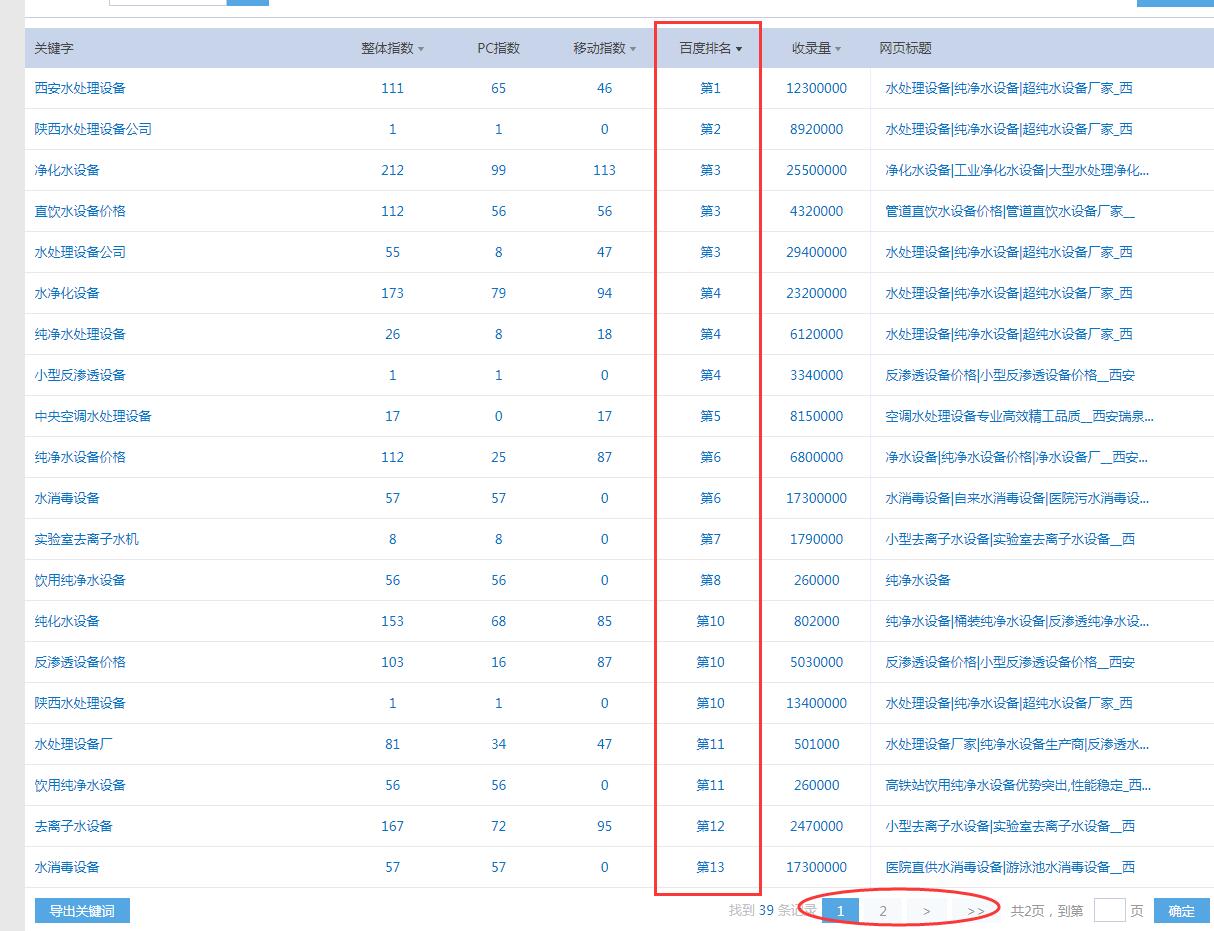Open keyword 陕西水处理设备公司
The image size is (1214, 931).
pyautogui.click(x=93, y=129)
